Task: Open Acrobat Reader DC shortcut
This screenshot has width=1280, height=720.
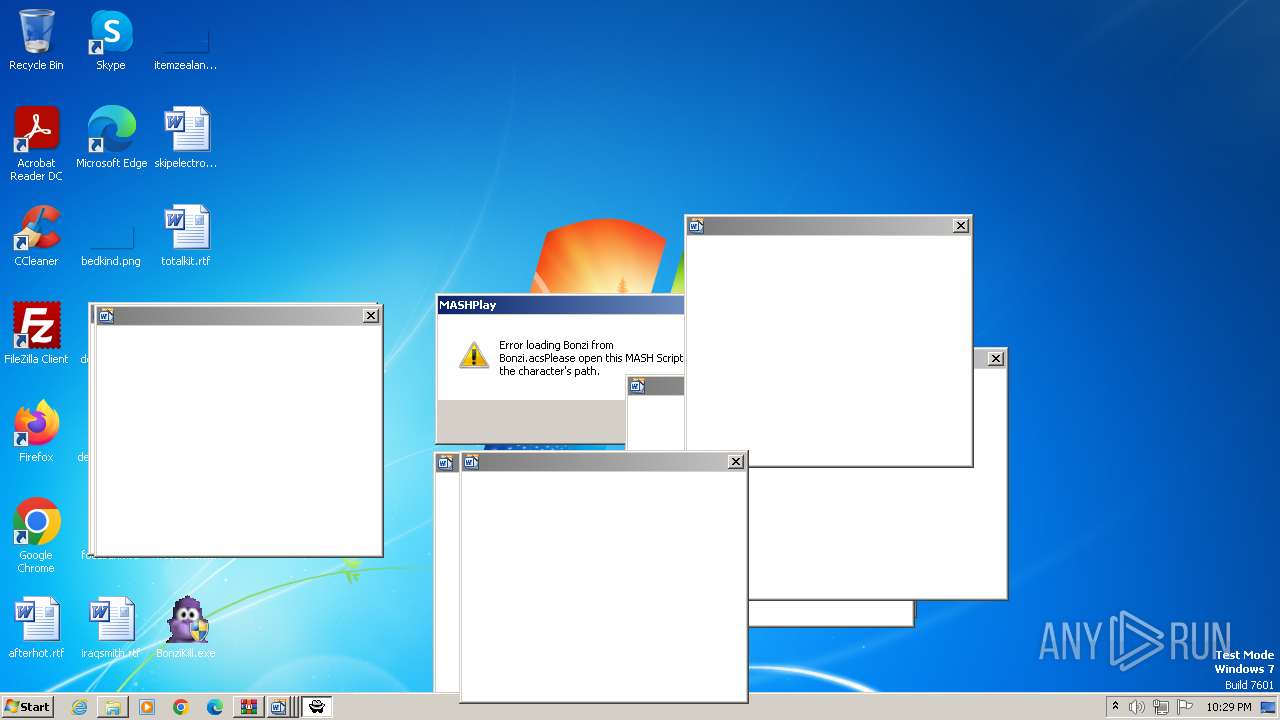Action: tap(36, 143)
